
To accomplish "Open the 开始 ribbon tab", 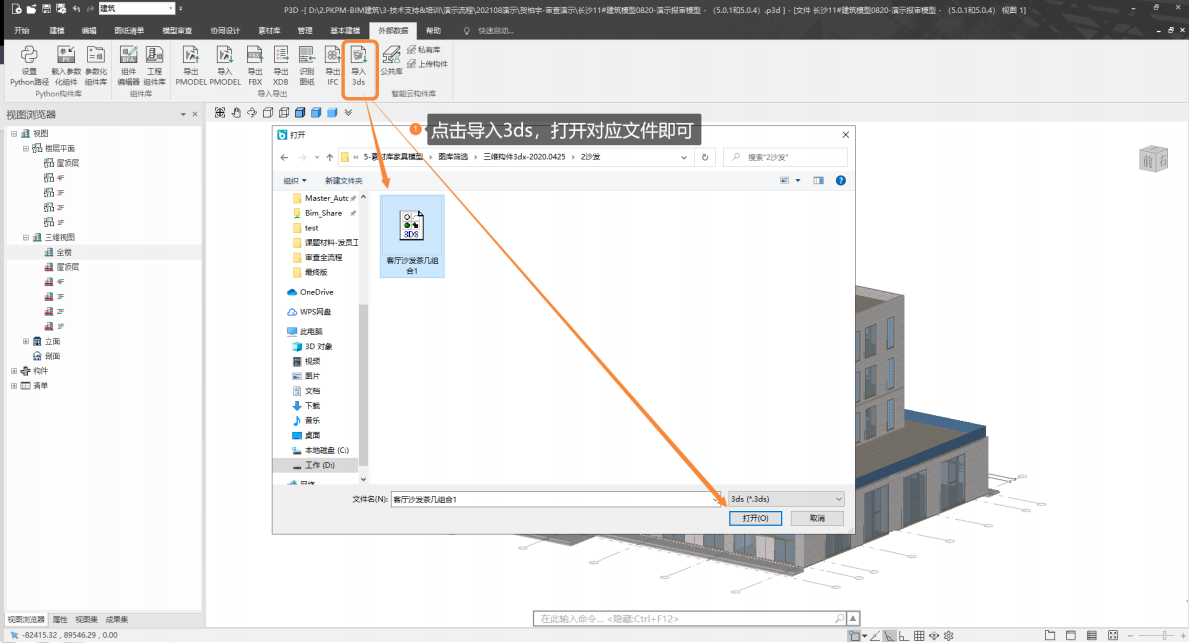I will coord(22,30).
